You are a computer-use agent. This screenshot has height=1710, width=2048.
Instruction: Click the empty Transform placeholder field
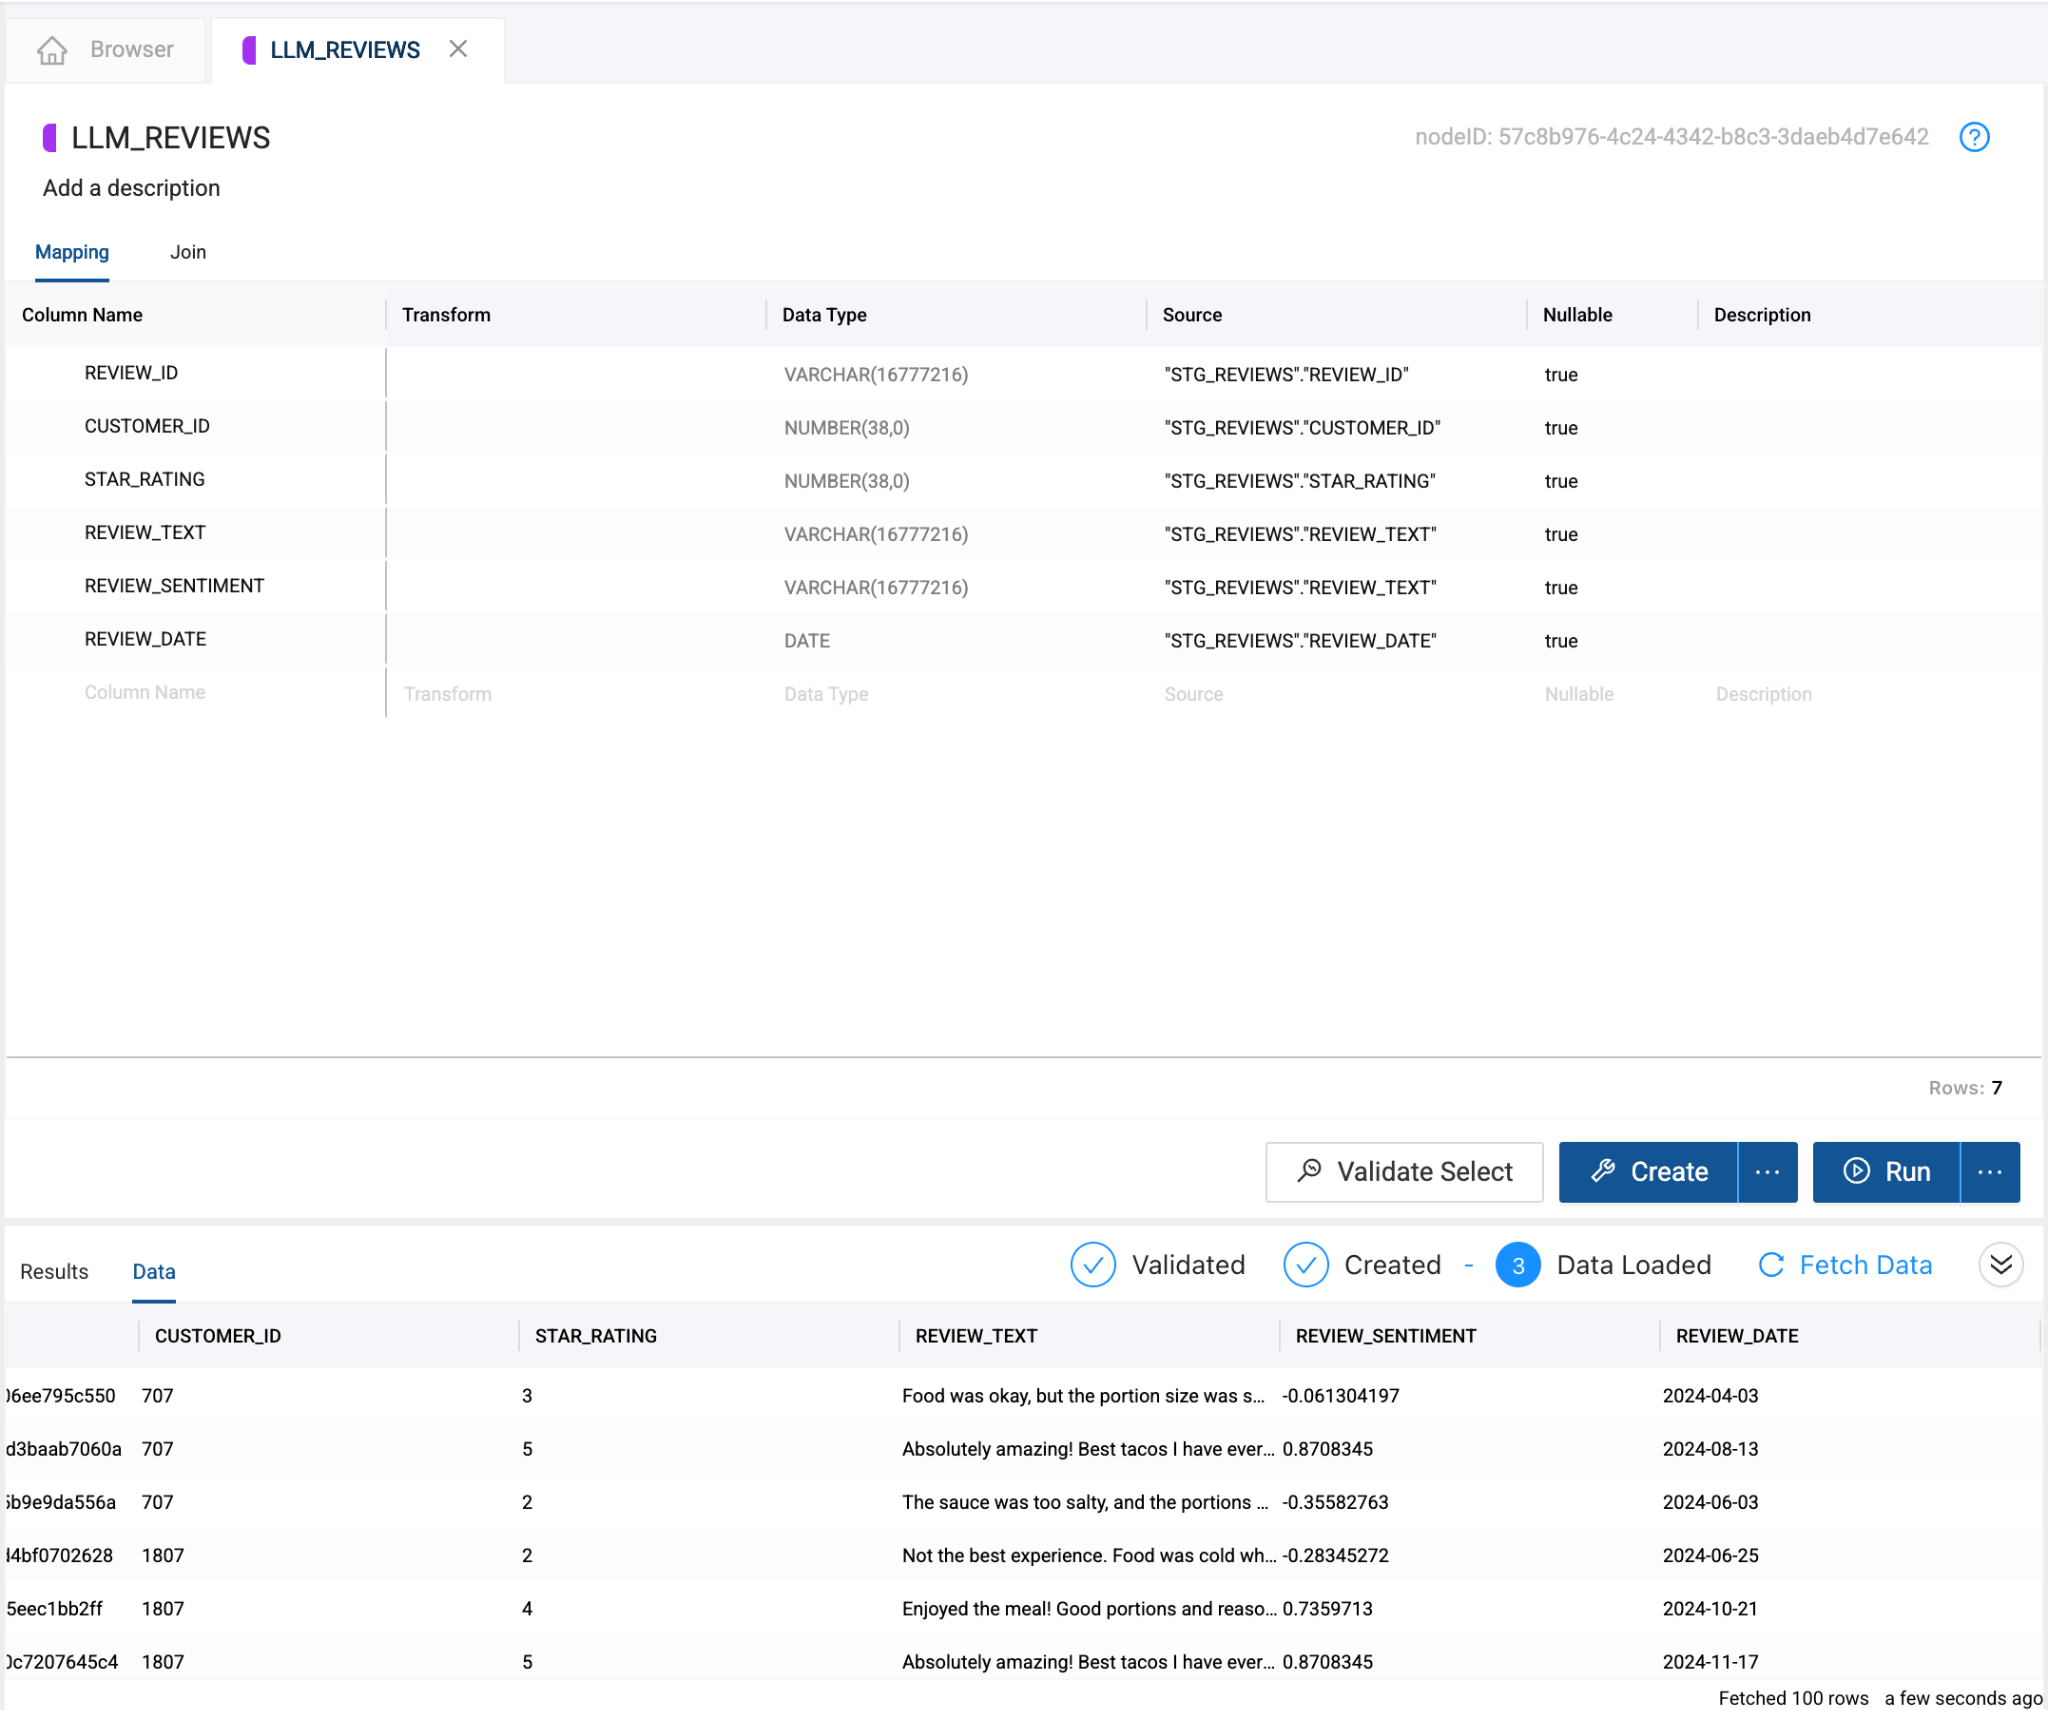tap(448, 694)
